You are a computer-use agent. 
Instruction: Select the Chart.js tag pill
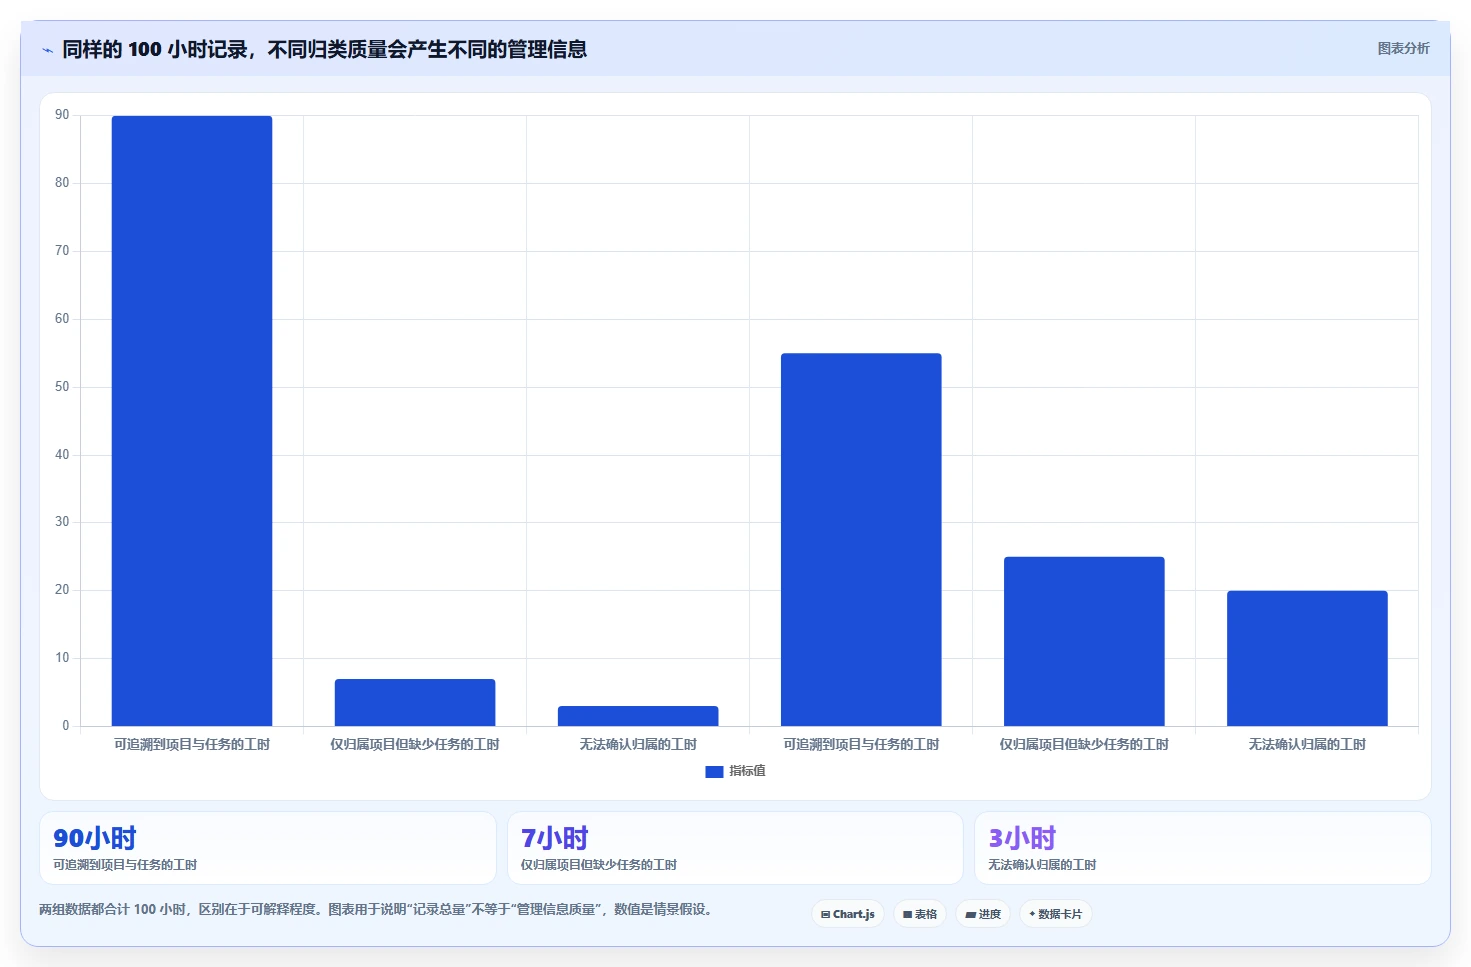click(848, 914)
